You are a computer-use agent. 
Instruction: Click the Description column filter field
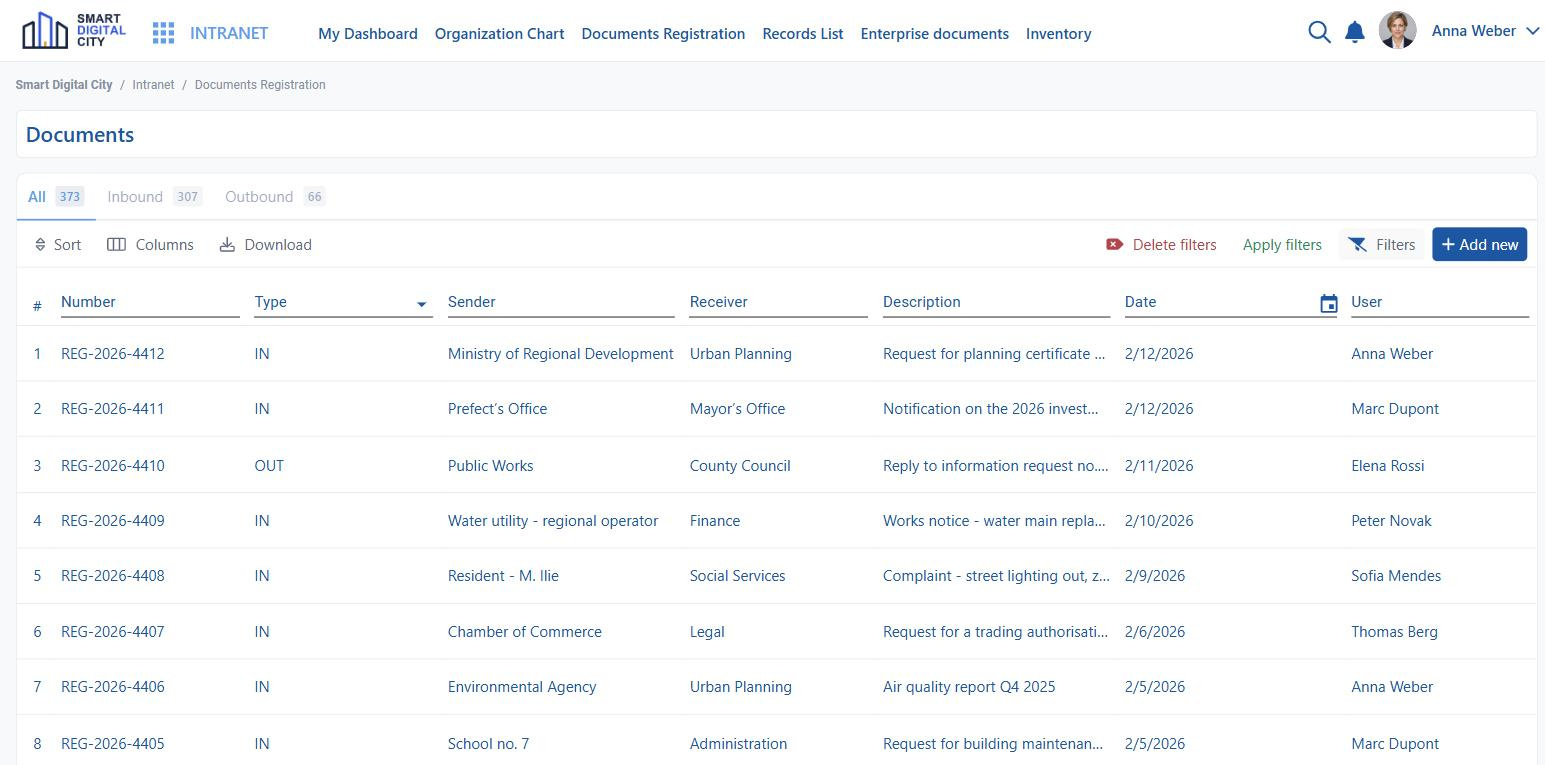tap(996, 303)
